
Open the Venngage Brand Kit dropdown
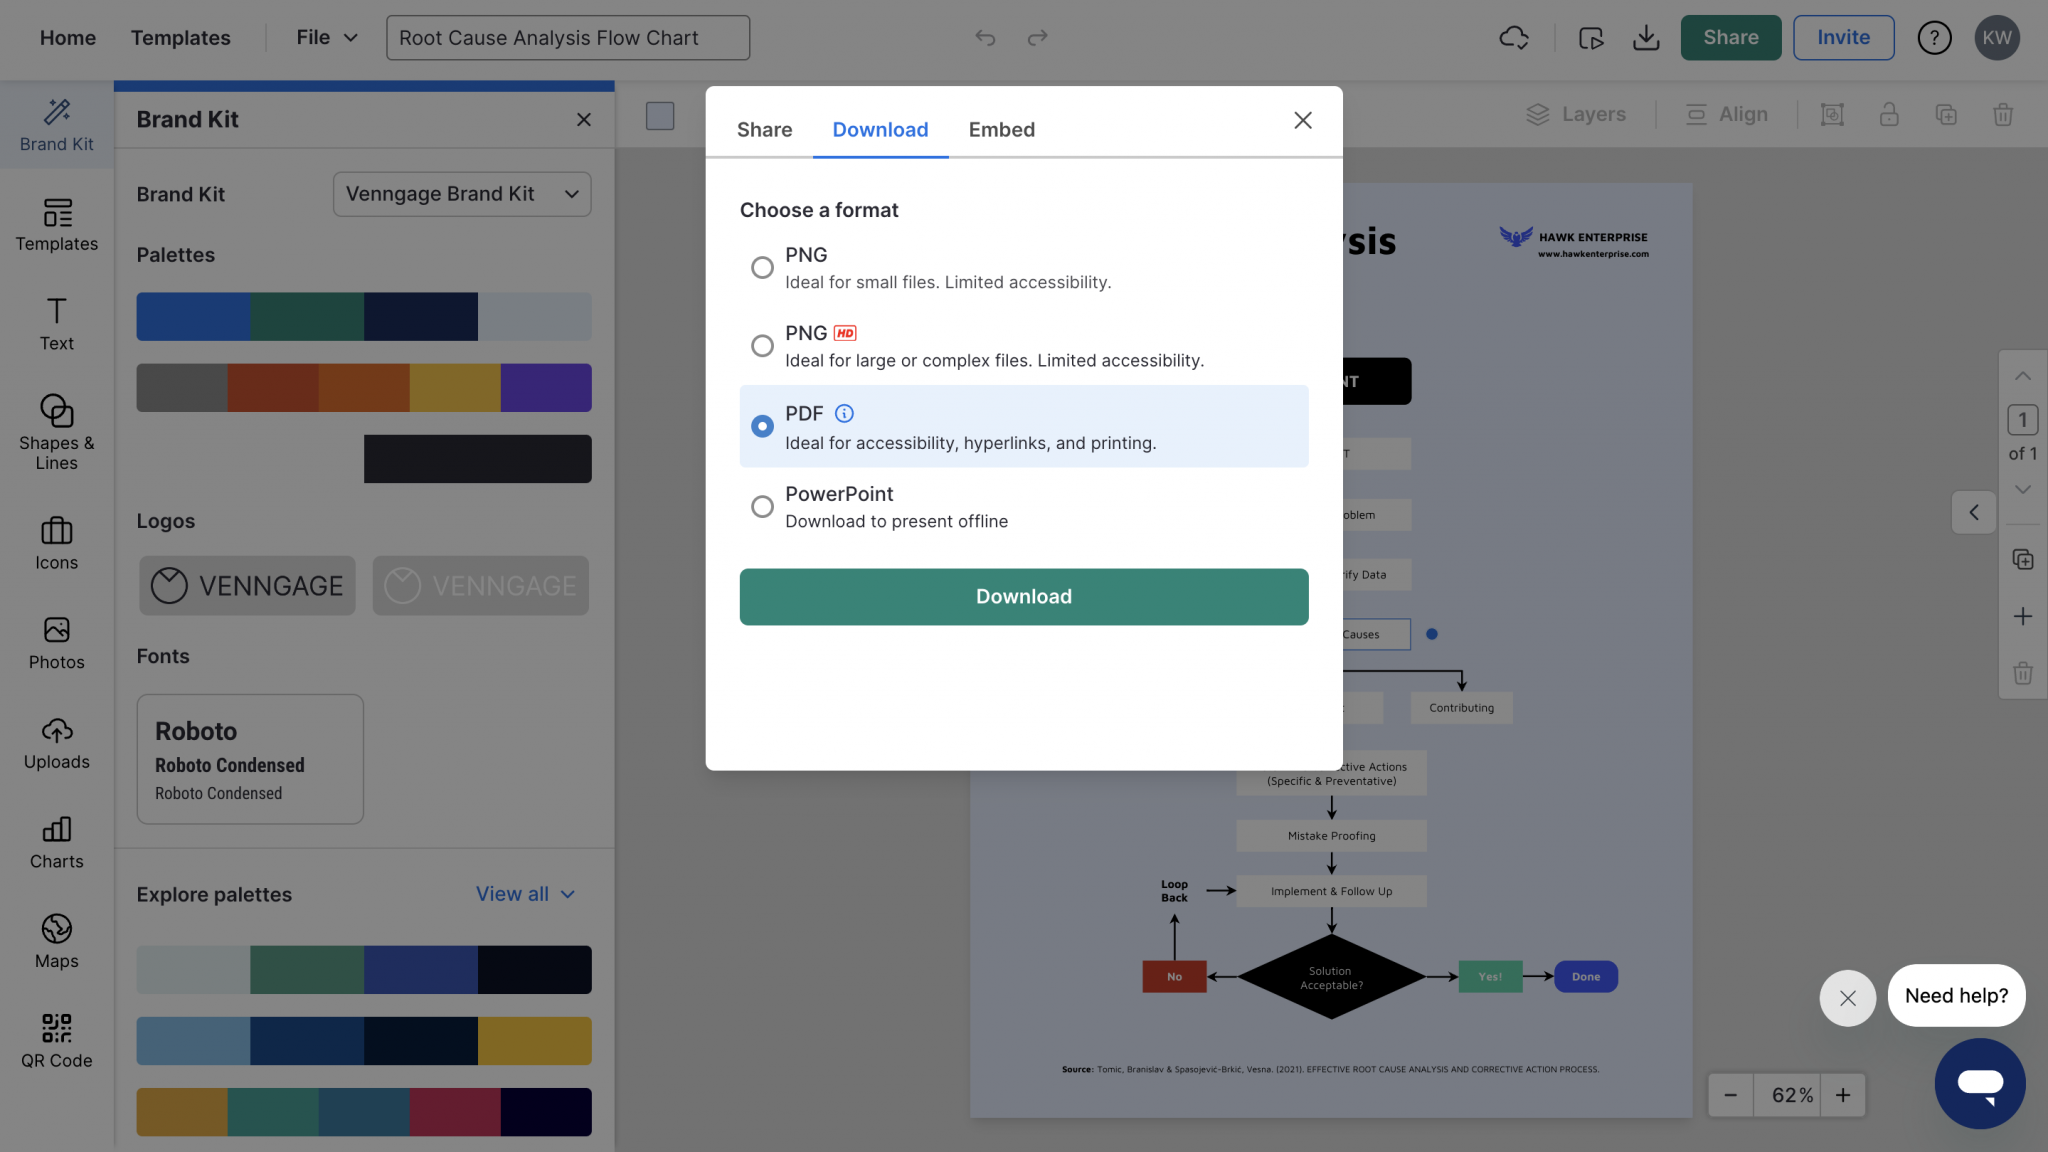click(461, 194)
